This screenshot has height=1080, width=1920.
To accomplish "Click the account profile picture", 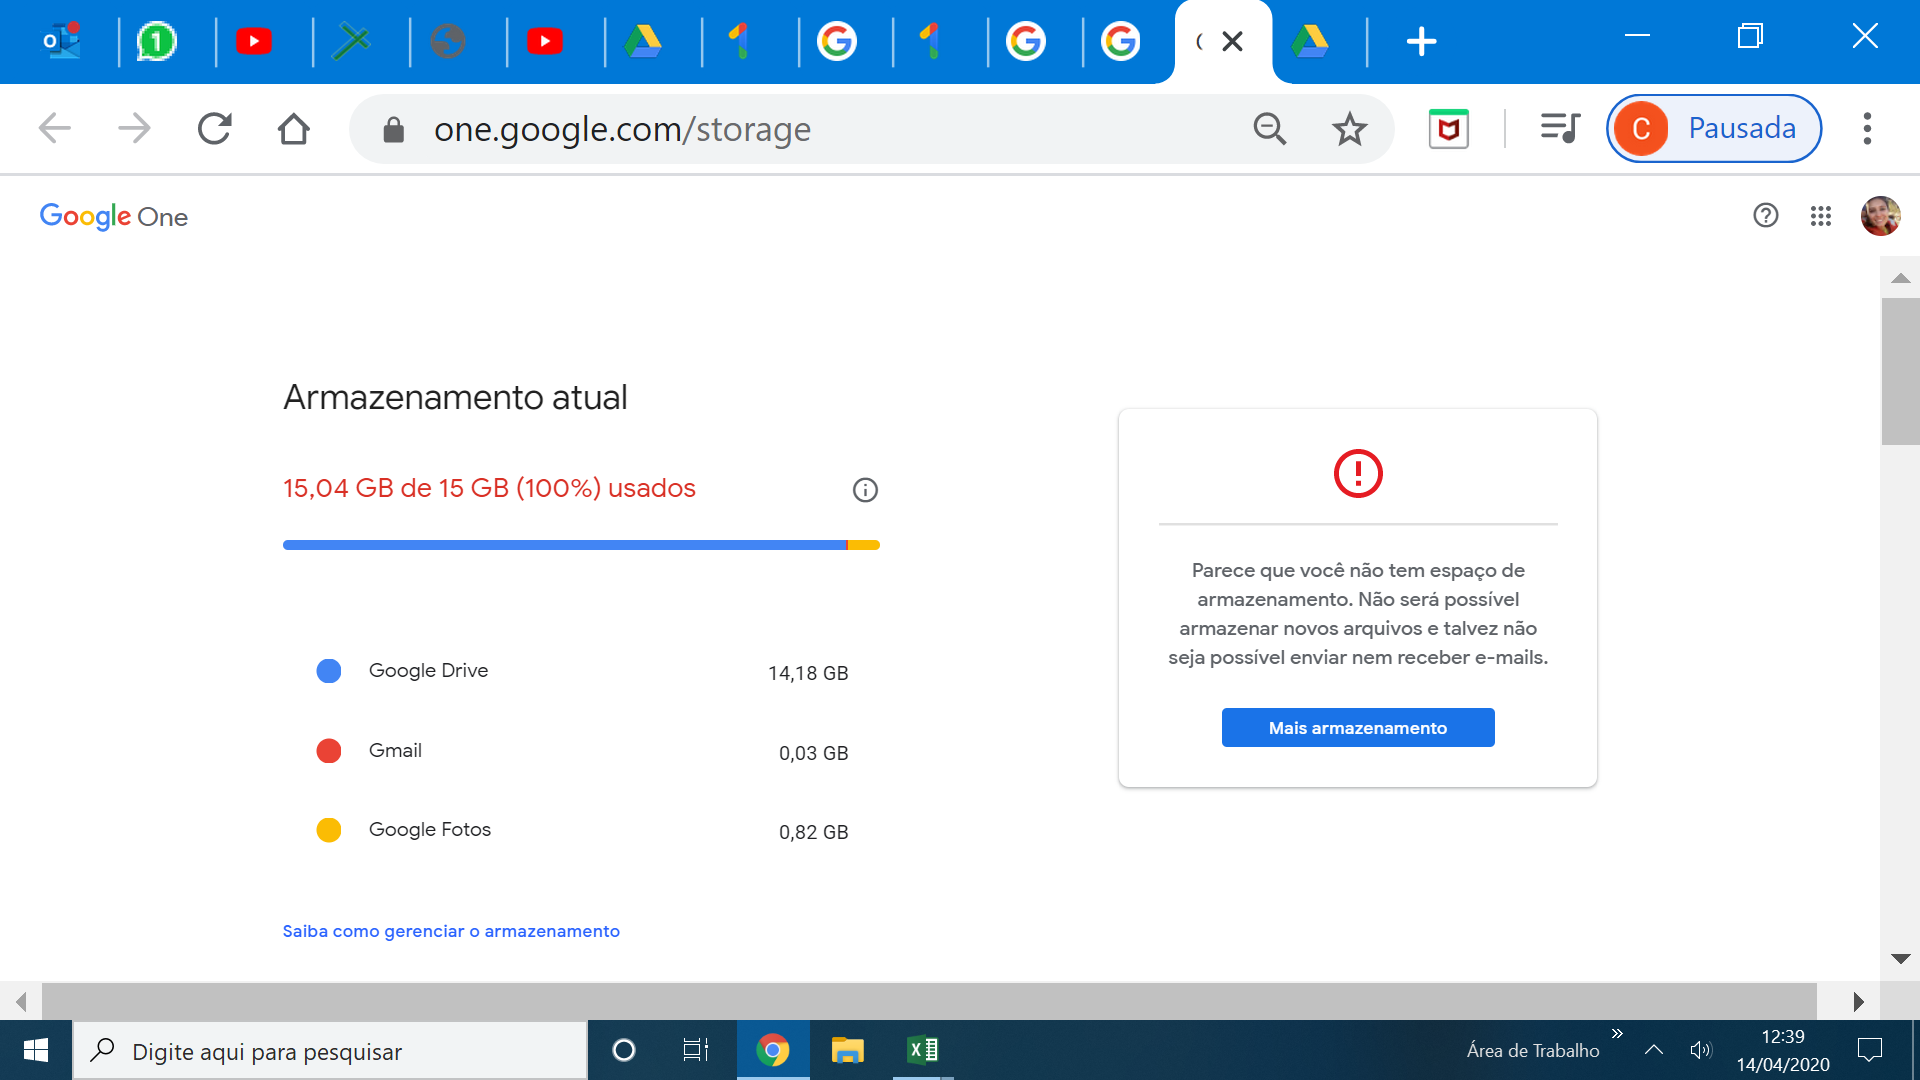I will pyautogui.click(x=1879, y=216).
